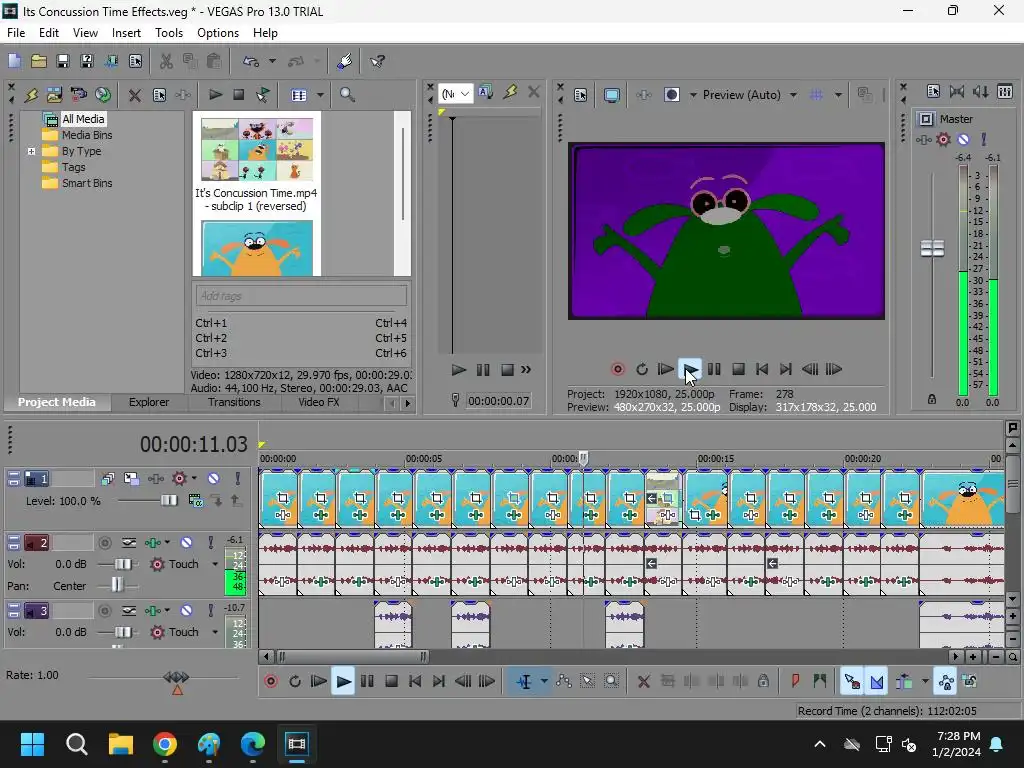Screen dimensions: 1024x768
Task: Open the Overlays dropdown arrow in preview
Action: point(838,95)
